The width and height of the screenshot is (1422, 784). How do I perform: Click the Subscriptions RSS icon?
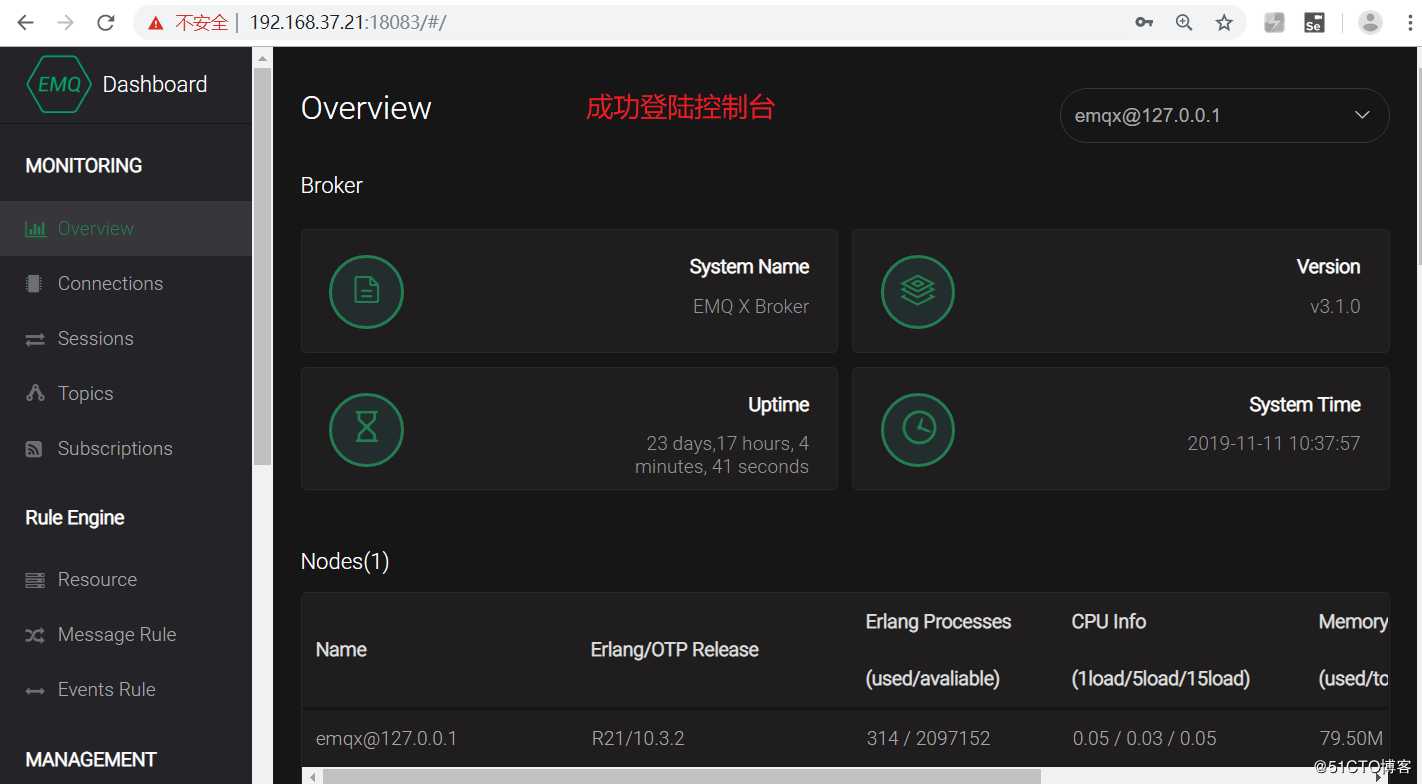pos(34,449)
